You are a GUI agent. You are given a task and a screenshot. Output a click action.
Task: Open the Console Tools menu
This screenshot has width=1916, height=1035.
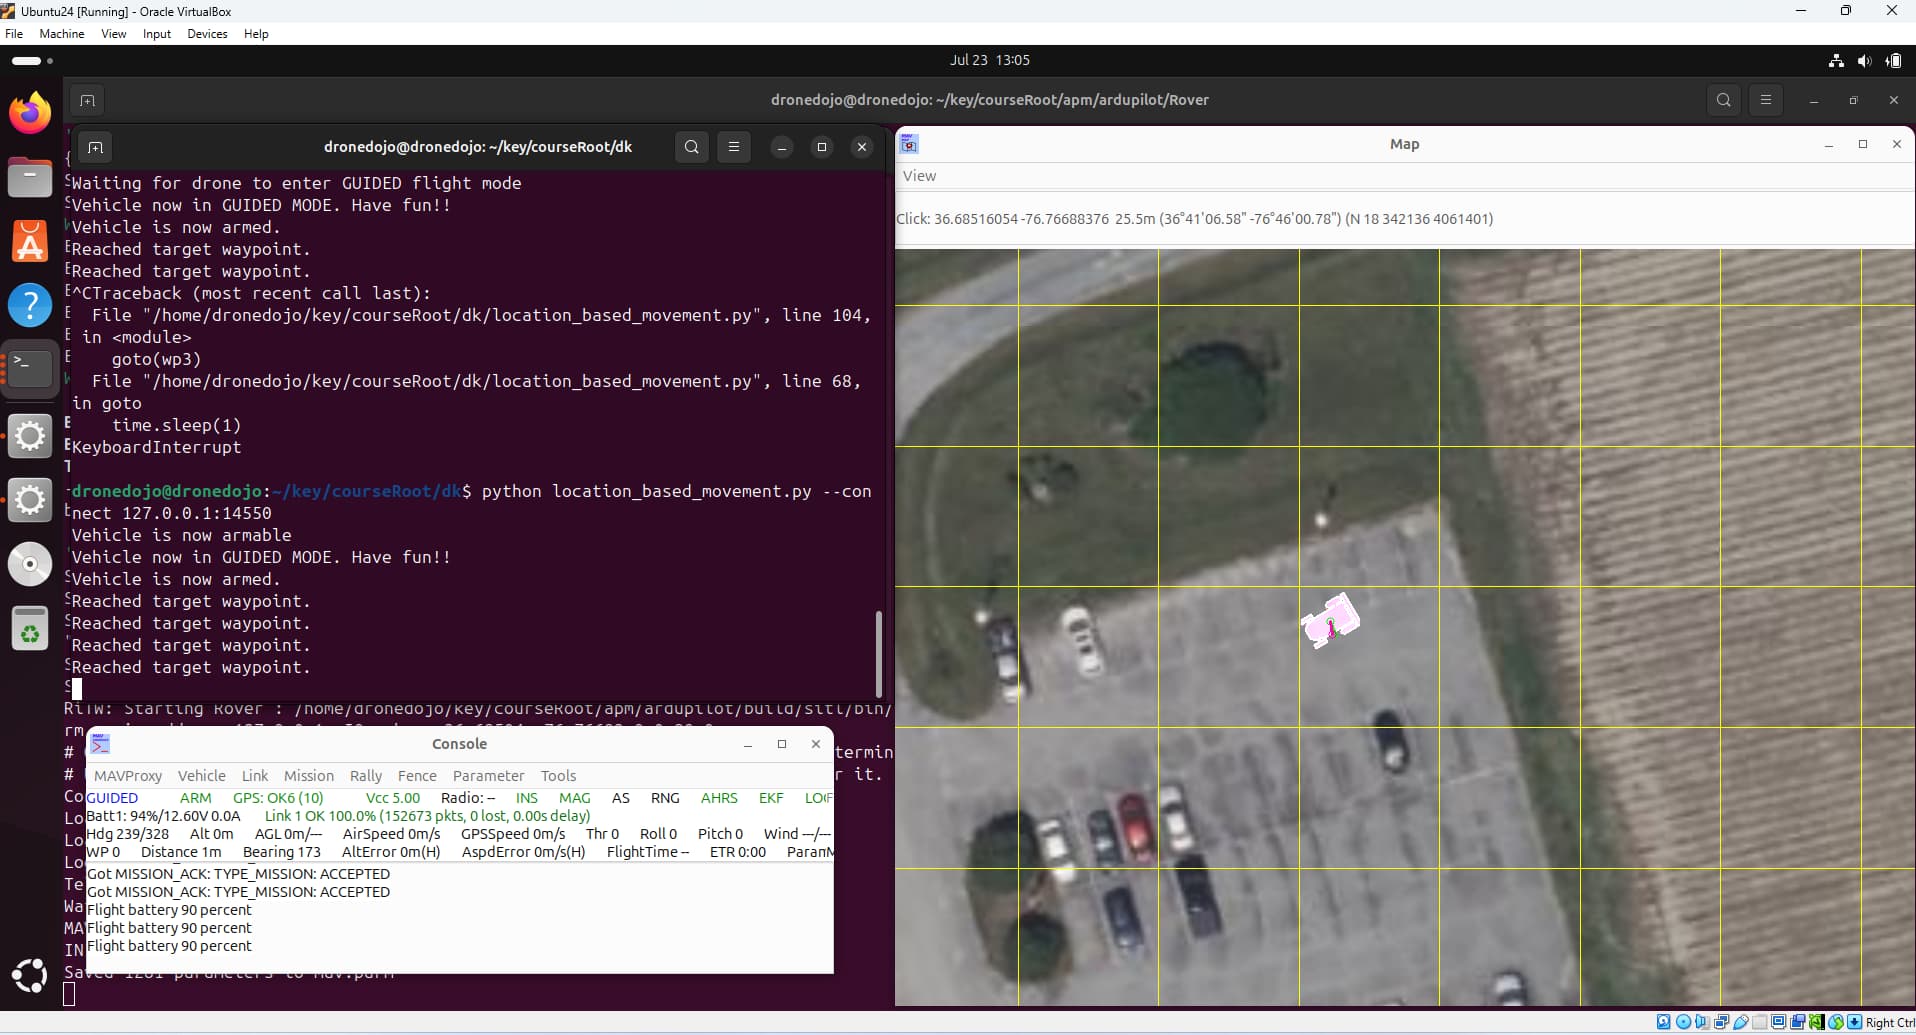(559, 776)
